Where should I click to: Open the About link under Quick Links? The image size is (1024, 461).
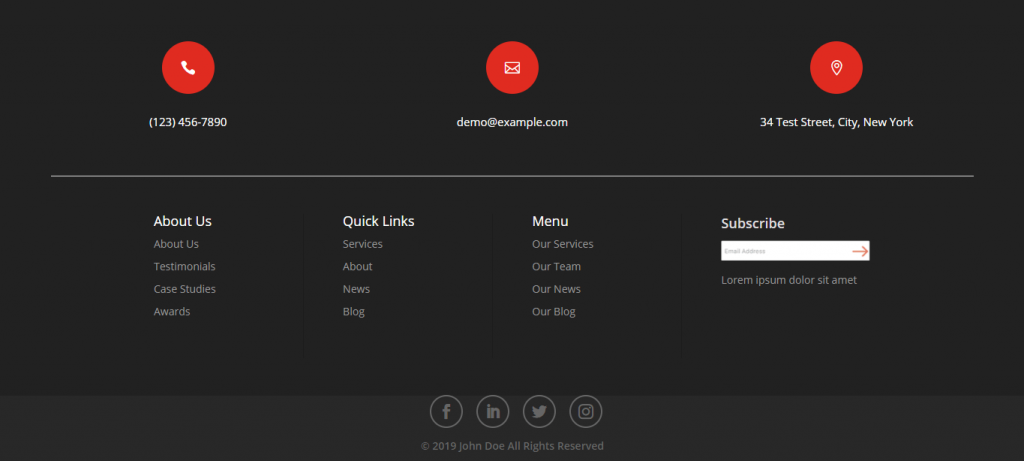(x=357, y=266)
